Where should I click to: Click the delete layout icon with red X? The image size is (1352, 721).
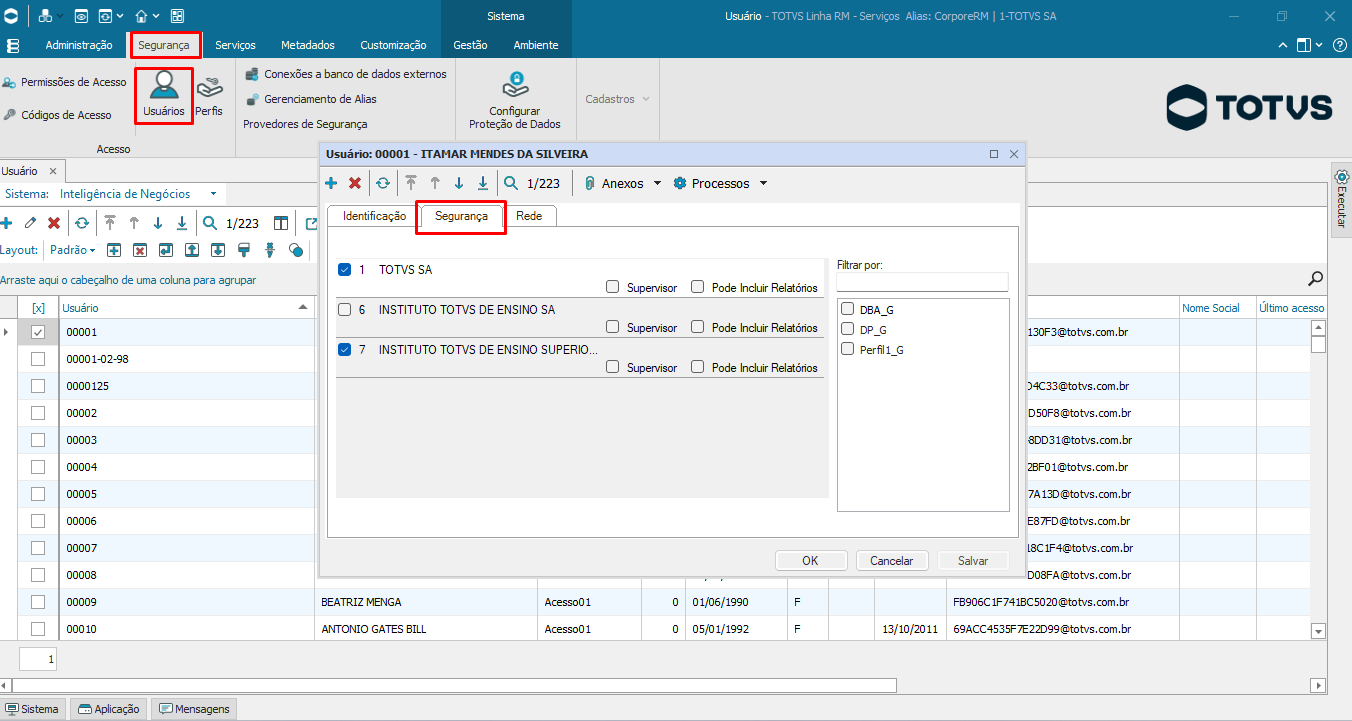point(140,250)
